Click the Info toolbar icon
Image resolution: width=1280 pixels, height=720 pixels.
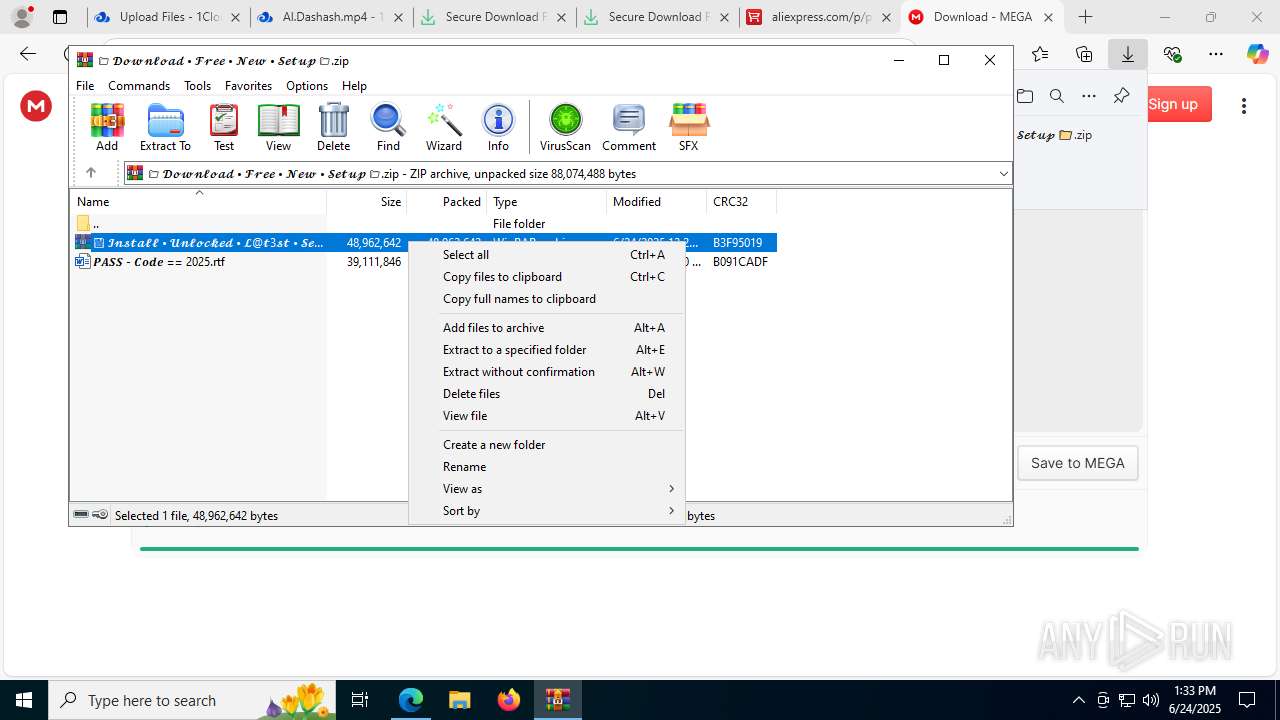point(498,127)
